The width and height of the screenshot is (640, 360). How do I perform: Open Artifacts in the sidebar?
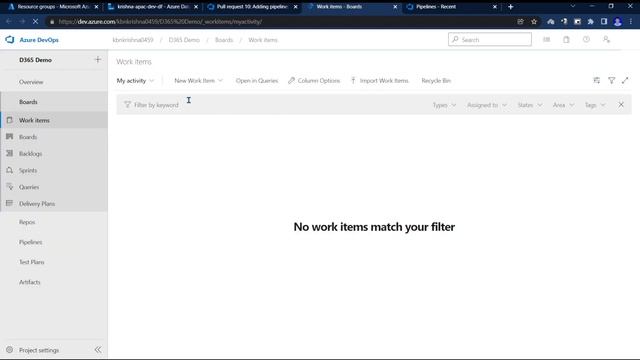click(30, 282)
